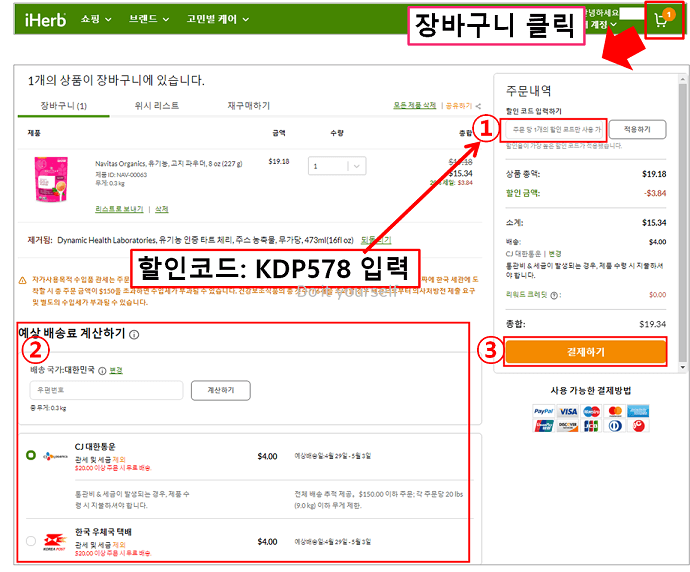Click the 총합 value $19.34
This screenshot has height=572, width=690.
pos(652,324)
